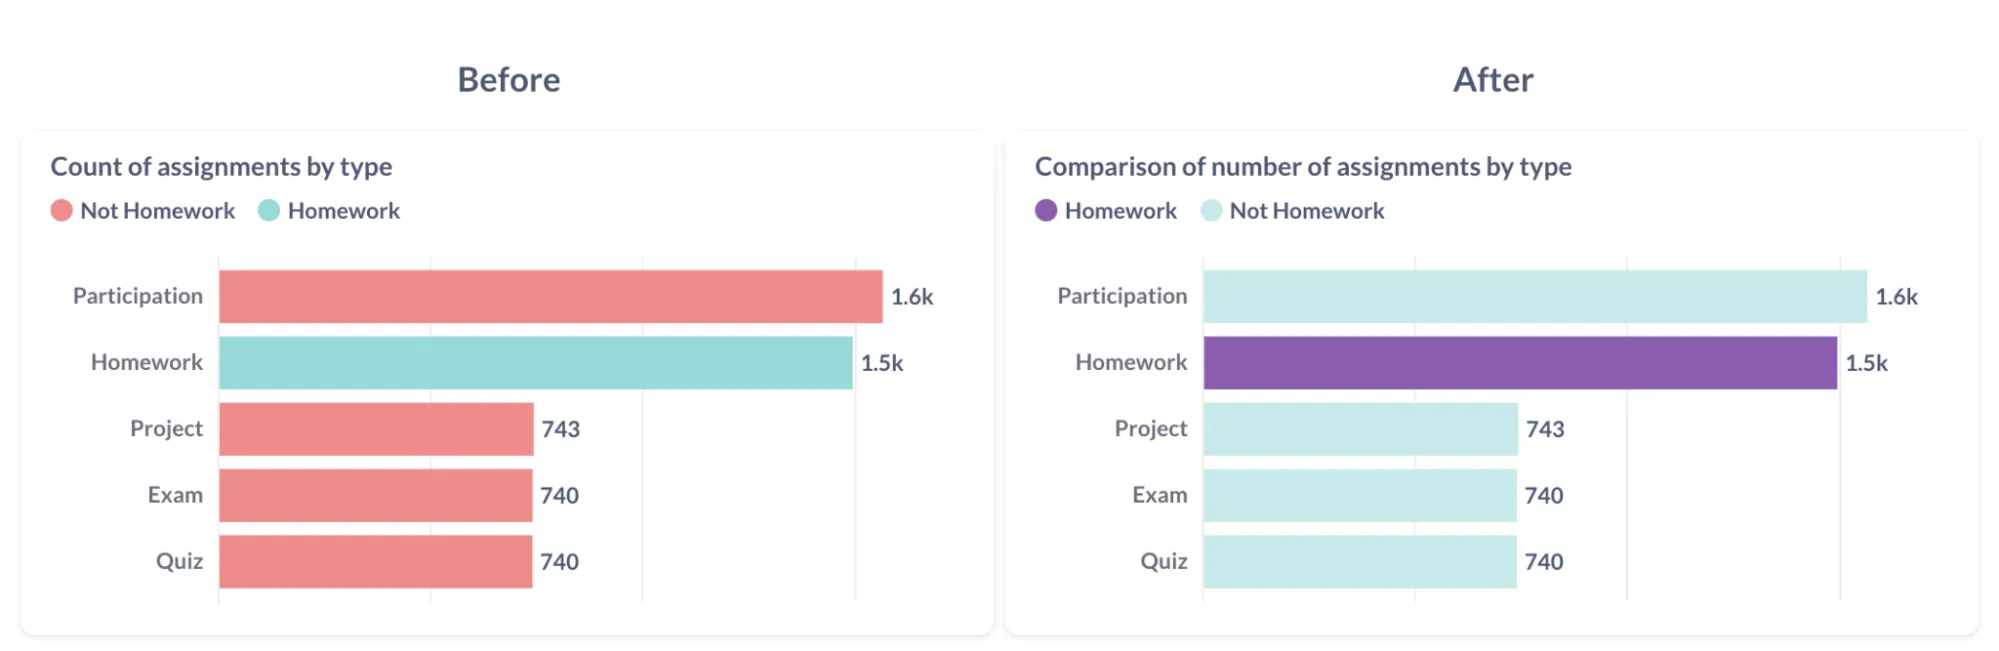Select the purple Homework bar in After chart

click(1520, 363)
